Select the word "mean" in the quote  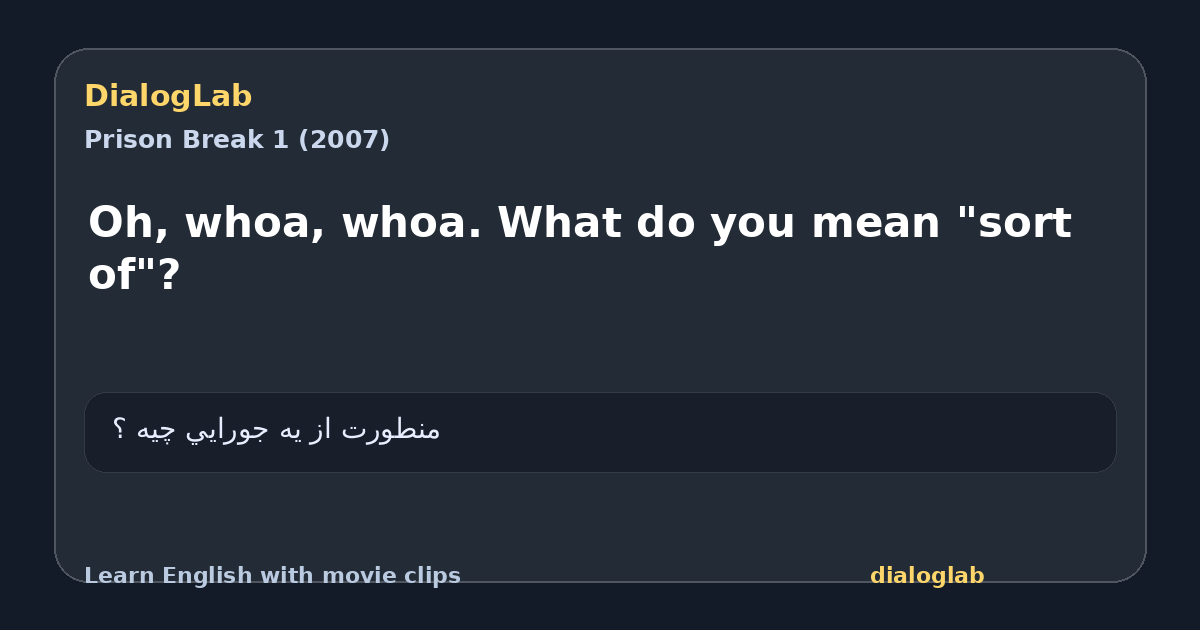point(875,223)
